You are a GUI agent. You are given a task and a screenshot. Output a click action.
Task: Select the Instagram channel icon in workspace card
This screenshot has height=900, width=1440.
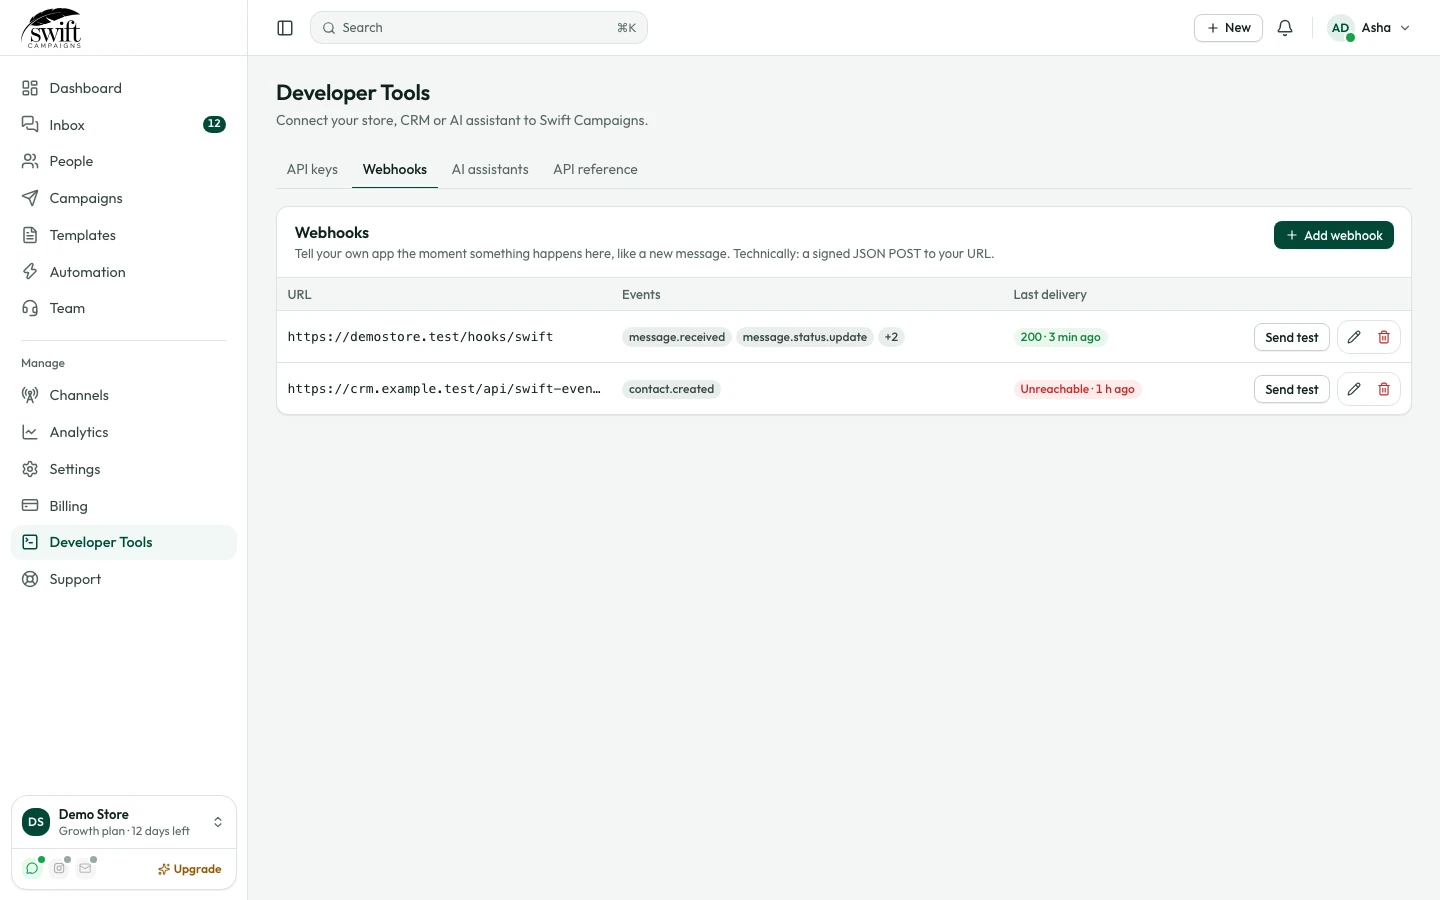(59, 868)
